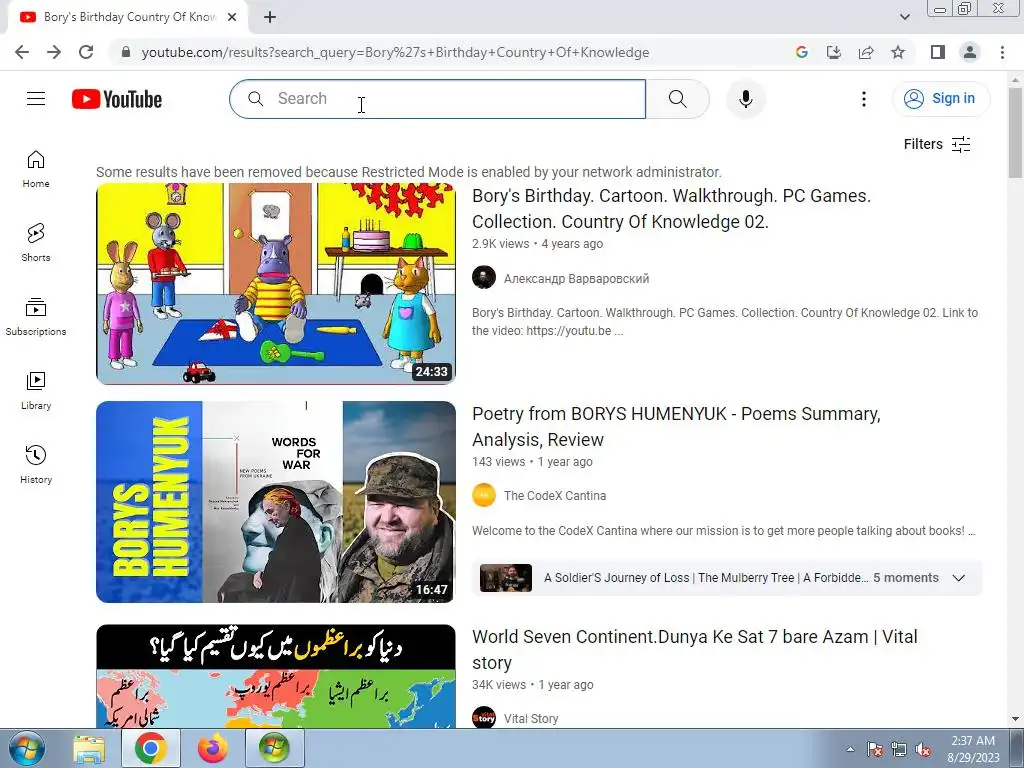This screenshot has height=768, width=1024.
Task: Select the Bory's Birthday browser tab
Action: (x=129, y=17)
